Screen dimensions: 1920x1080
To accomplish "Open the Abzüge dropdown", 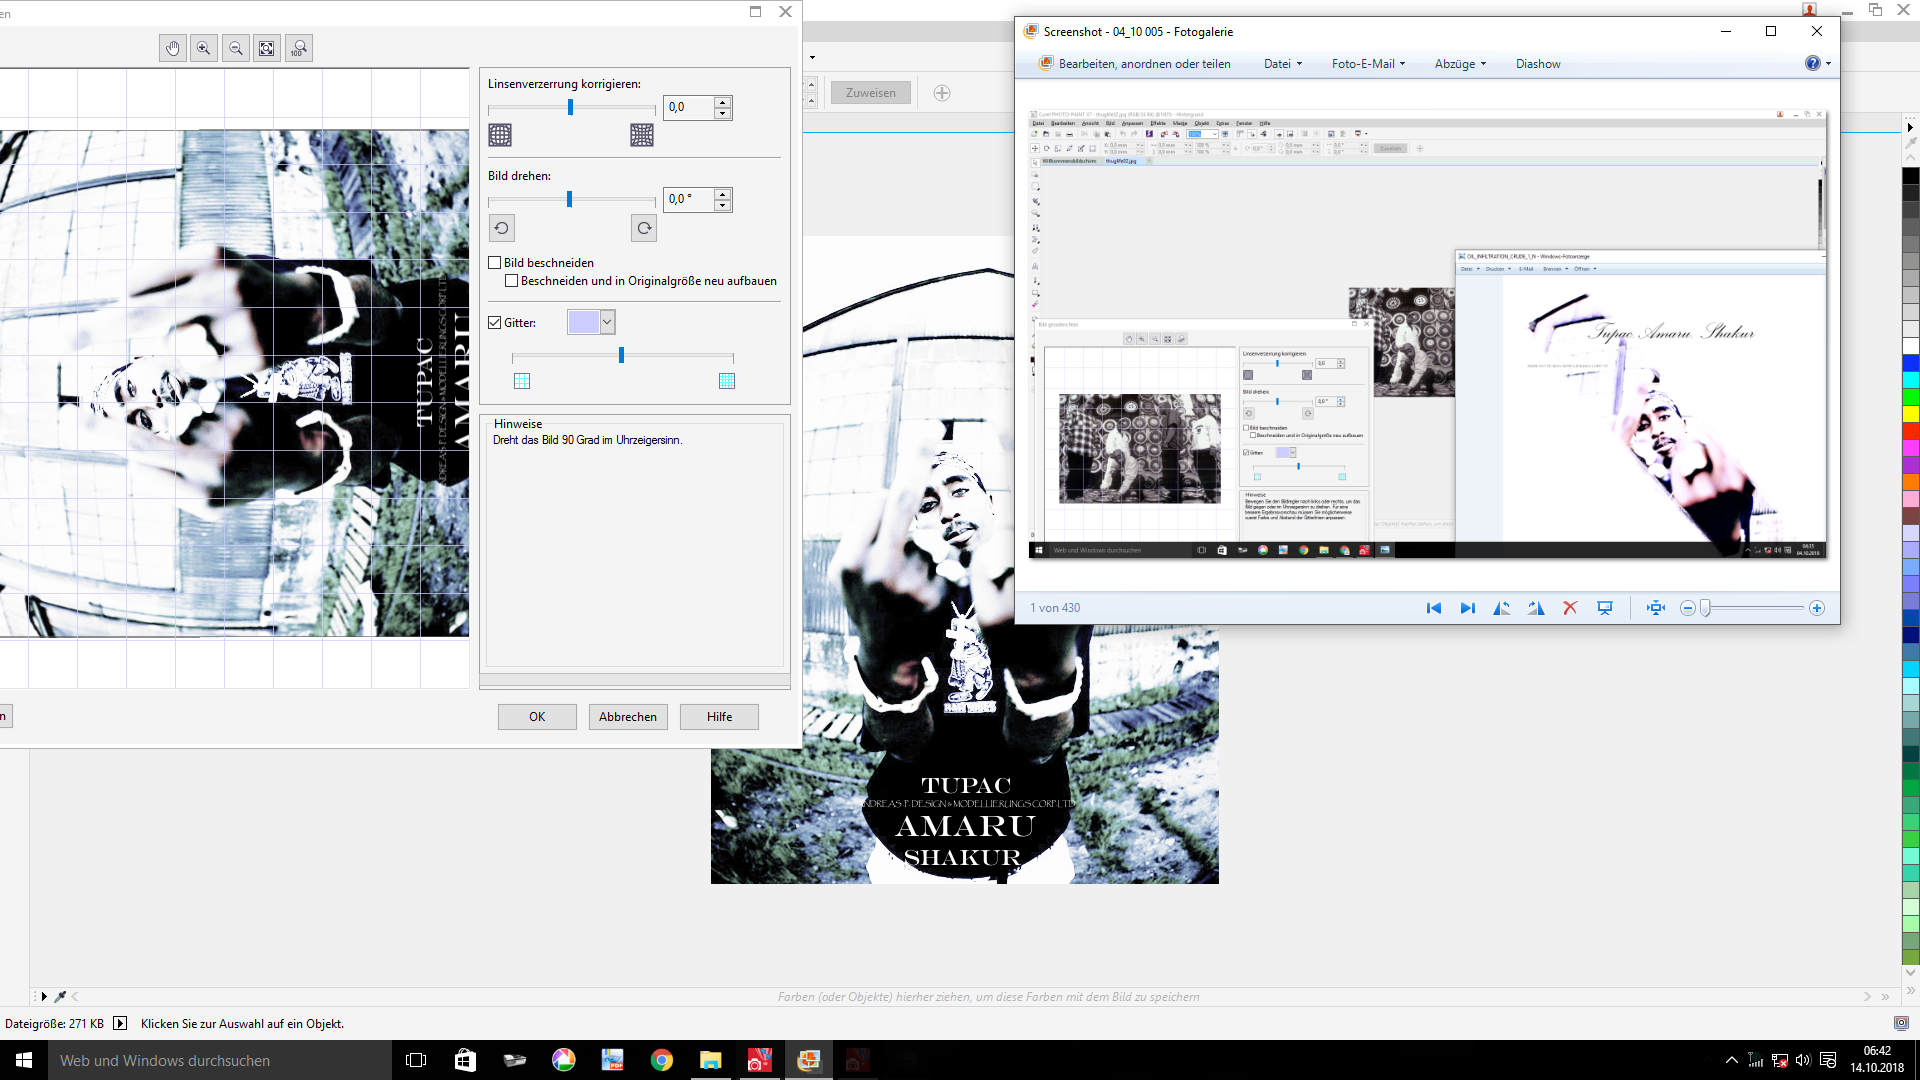I will 1460,64.
